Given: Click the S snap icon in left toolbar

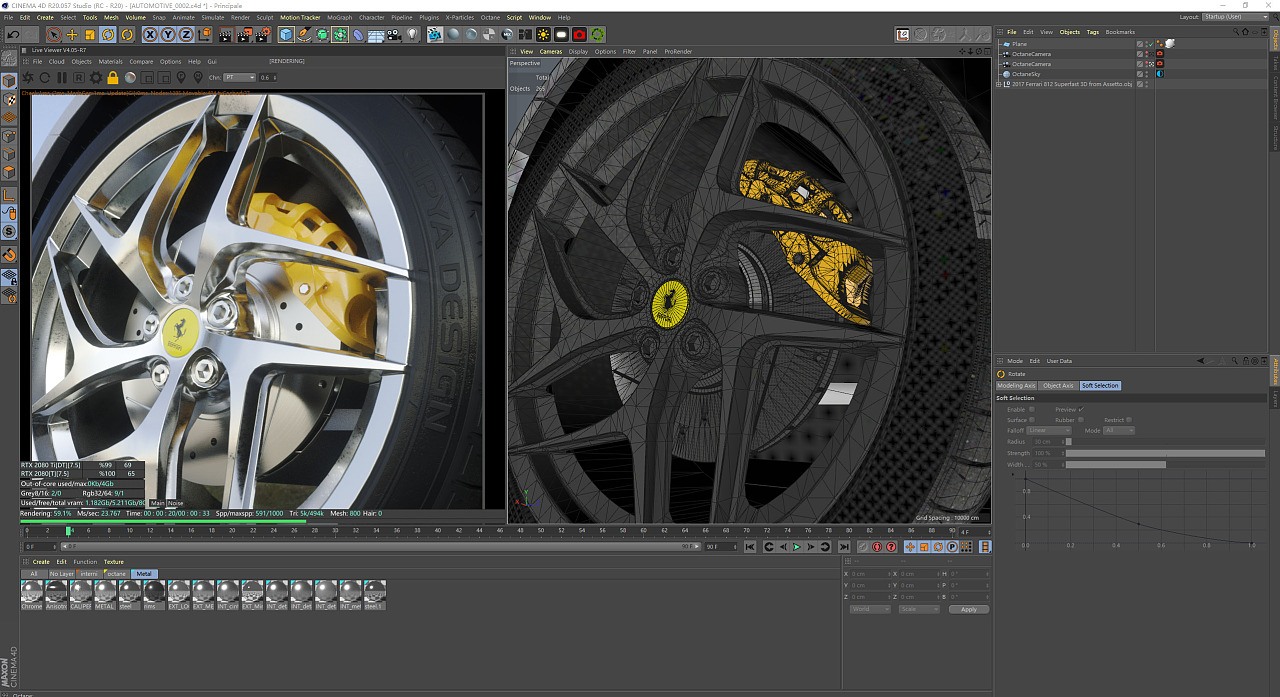Looking at the screenshot, I should 9,231.
